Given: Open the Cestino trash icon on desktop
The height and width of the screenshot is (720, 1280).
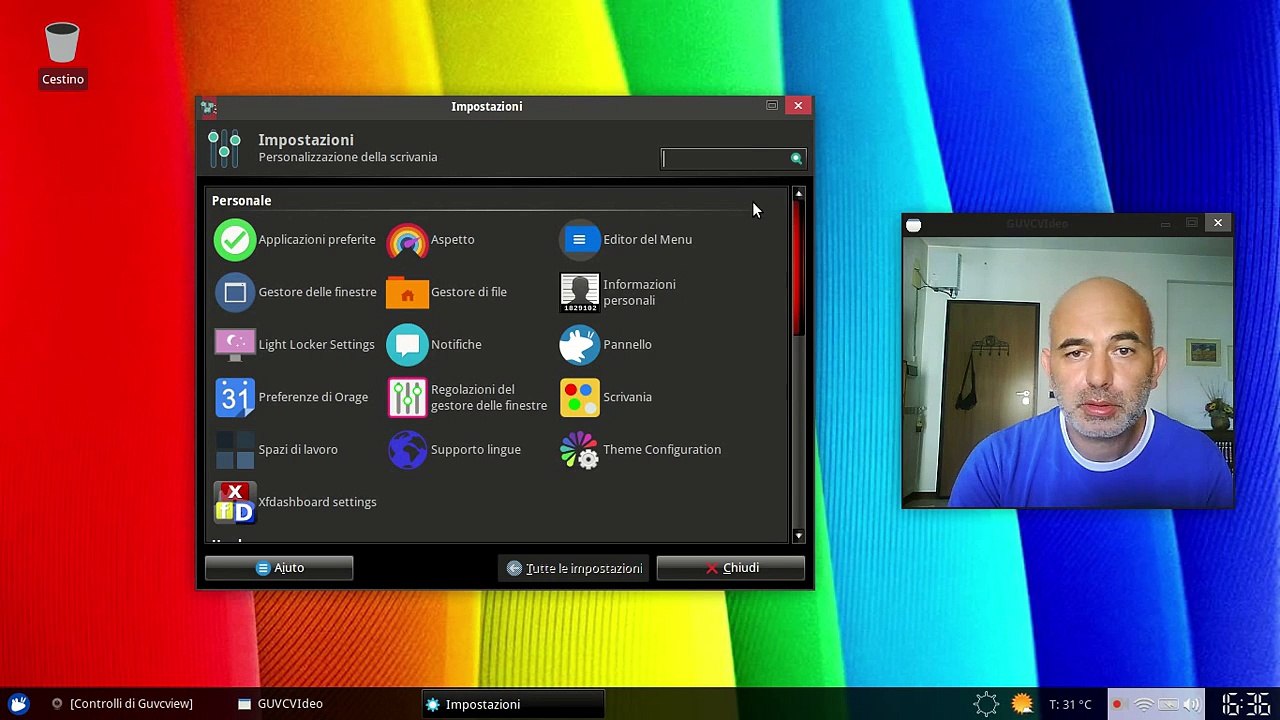Looking at the screenshot, I should point(62,54).
